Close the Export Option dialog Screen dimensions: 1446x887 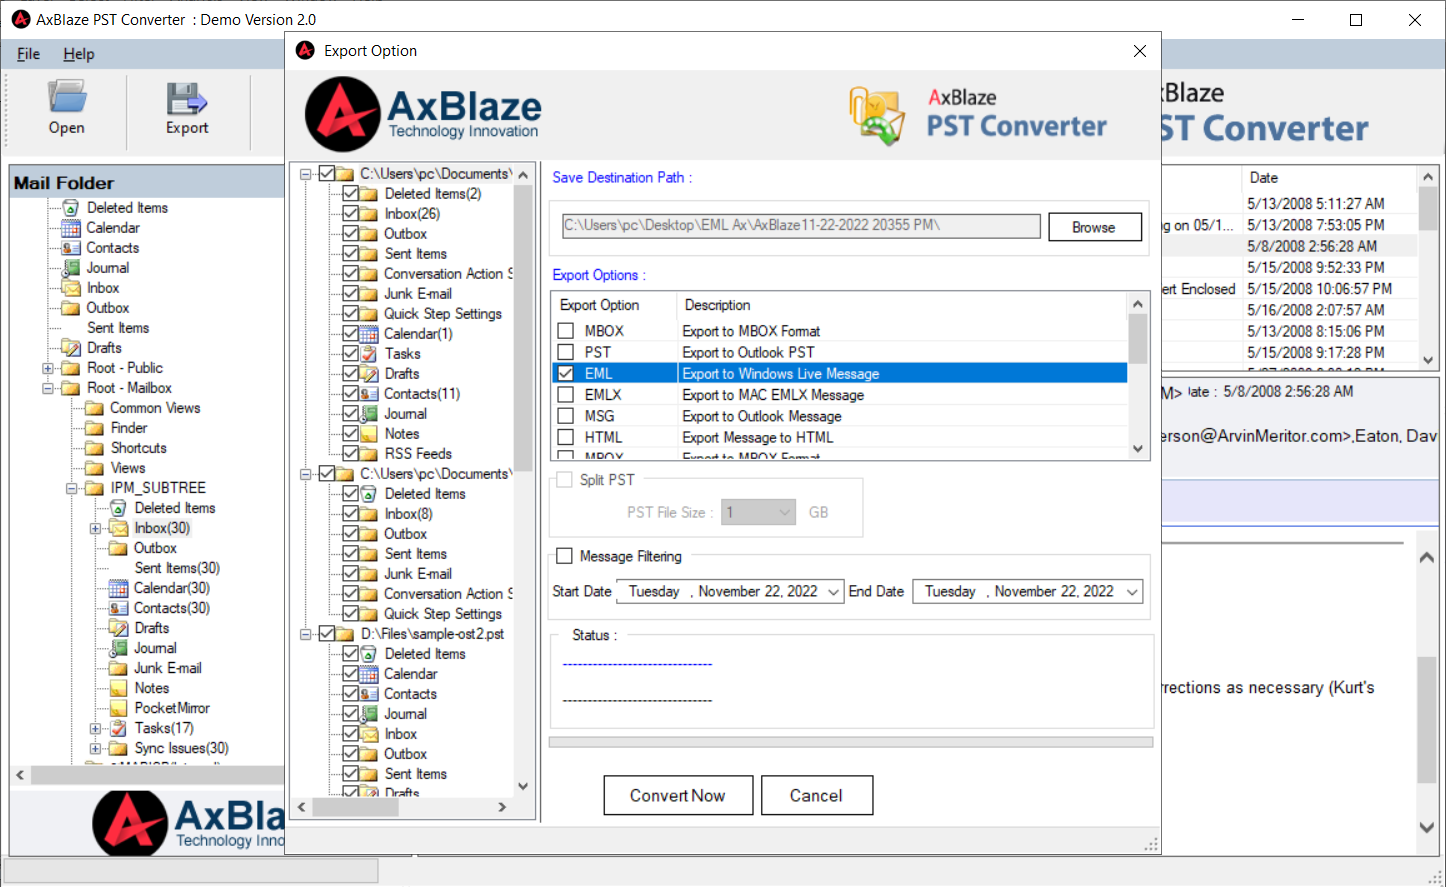[x=1140, y=51]
